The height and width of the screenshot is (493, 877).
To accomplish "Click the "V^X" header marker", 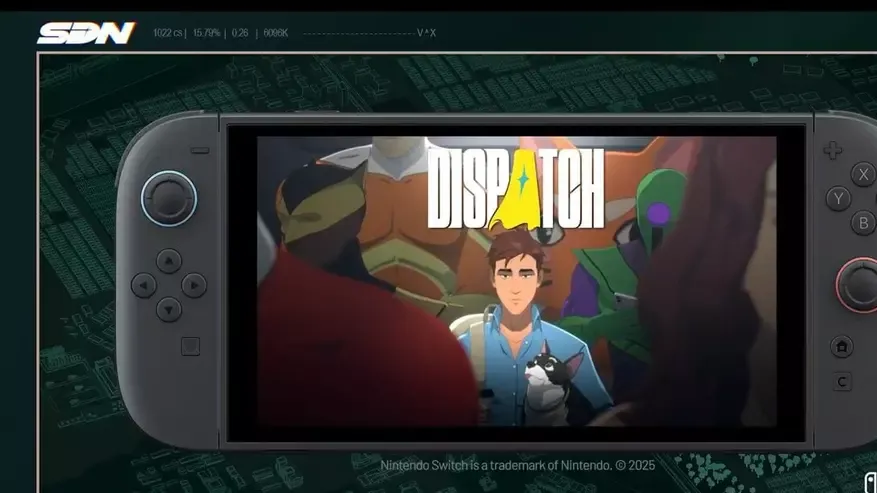I will click(x=426, y=33).
